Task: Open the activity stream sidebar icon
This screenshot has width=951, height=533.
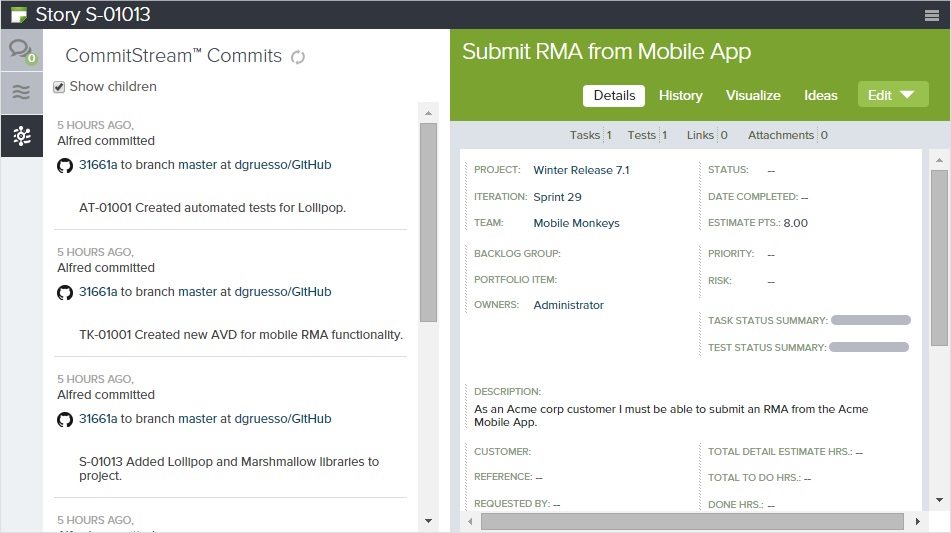Action: pos(22,92)
